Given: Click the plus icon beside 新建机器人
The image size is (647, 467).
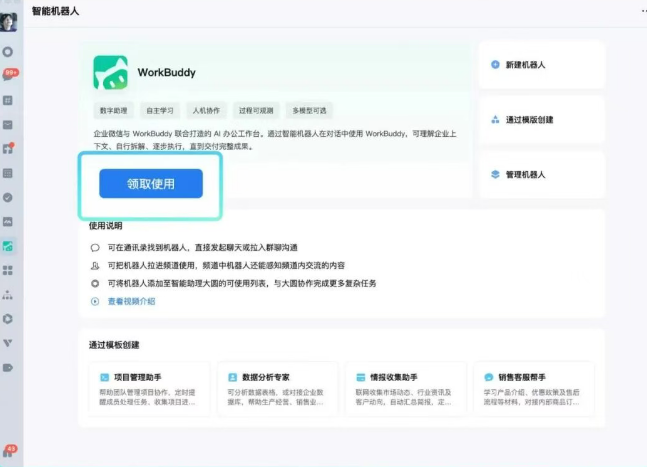Looking at the screenshot, I should (495, 65).
